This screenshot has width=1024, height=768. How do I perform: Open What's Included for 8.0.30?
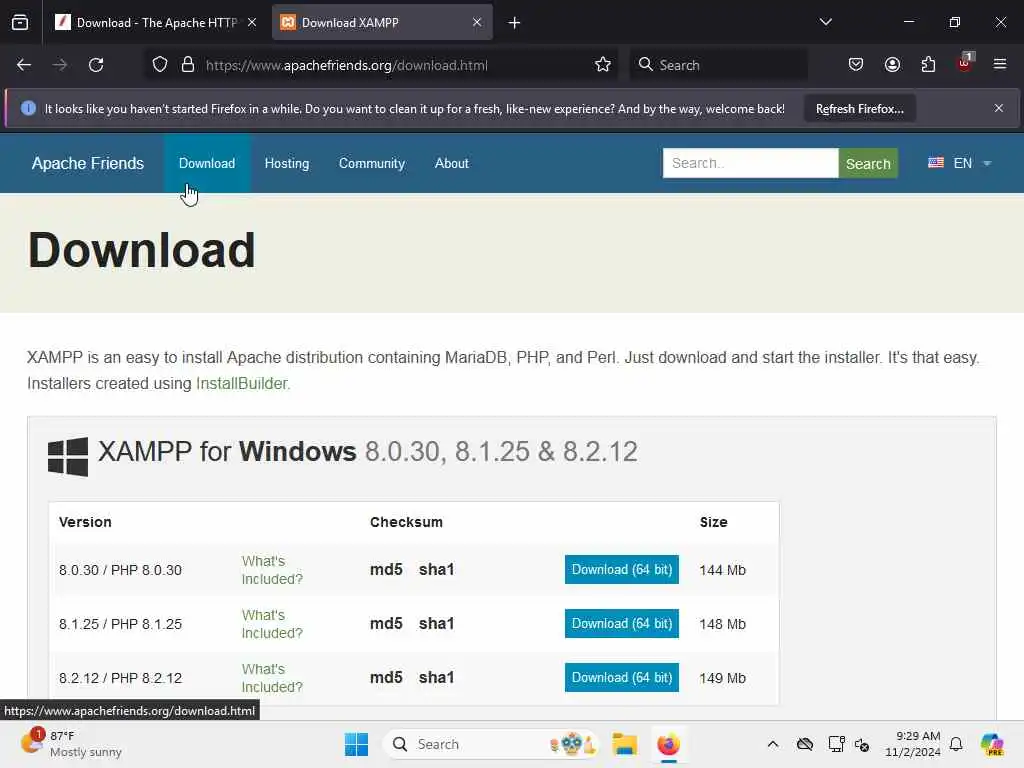pyautogui.click(x=272, y=570)
